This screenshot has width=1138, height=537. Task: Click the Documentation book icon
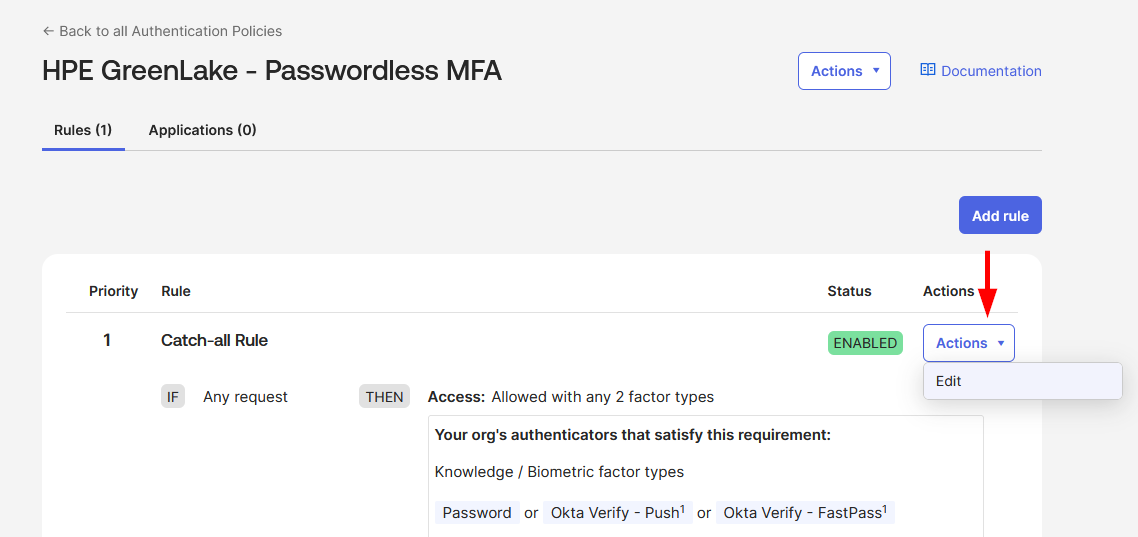[928, 71]
